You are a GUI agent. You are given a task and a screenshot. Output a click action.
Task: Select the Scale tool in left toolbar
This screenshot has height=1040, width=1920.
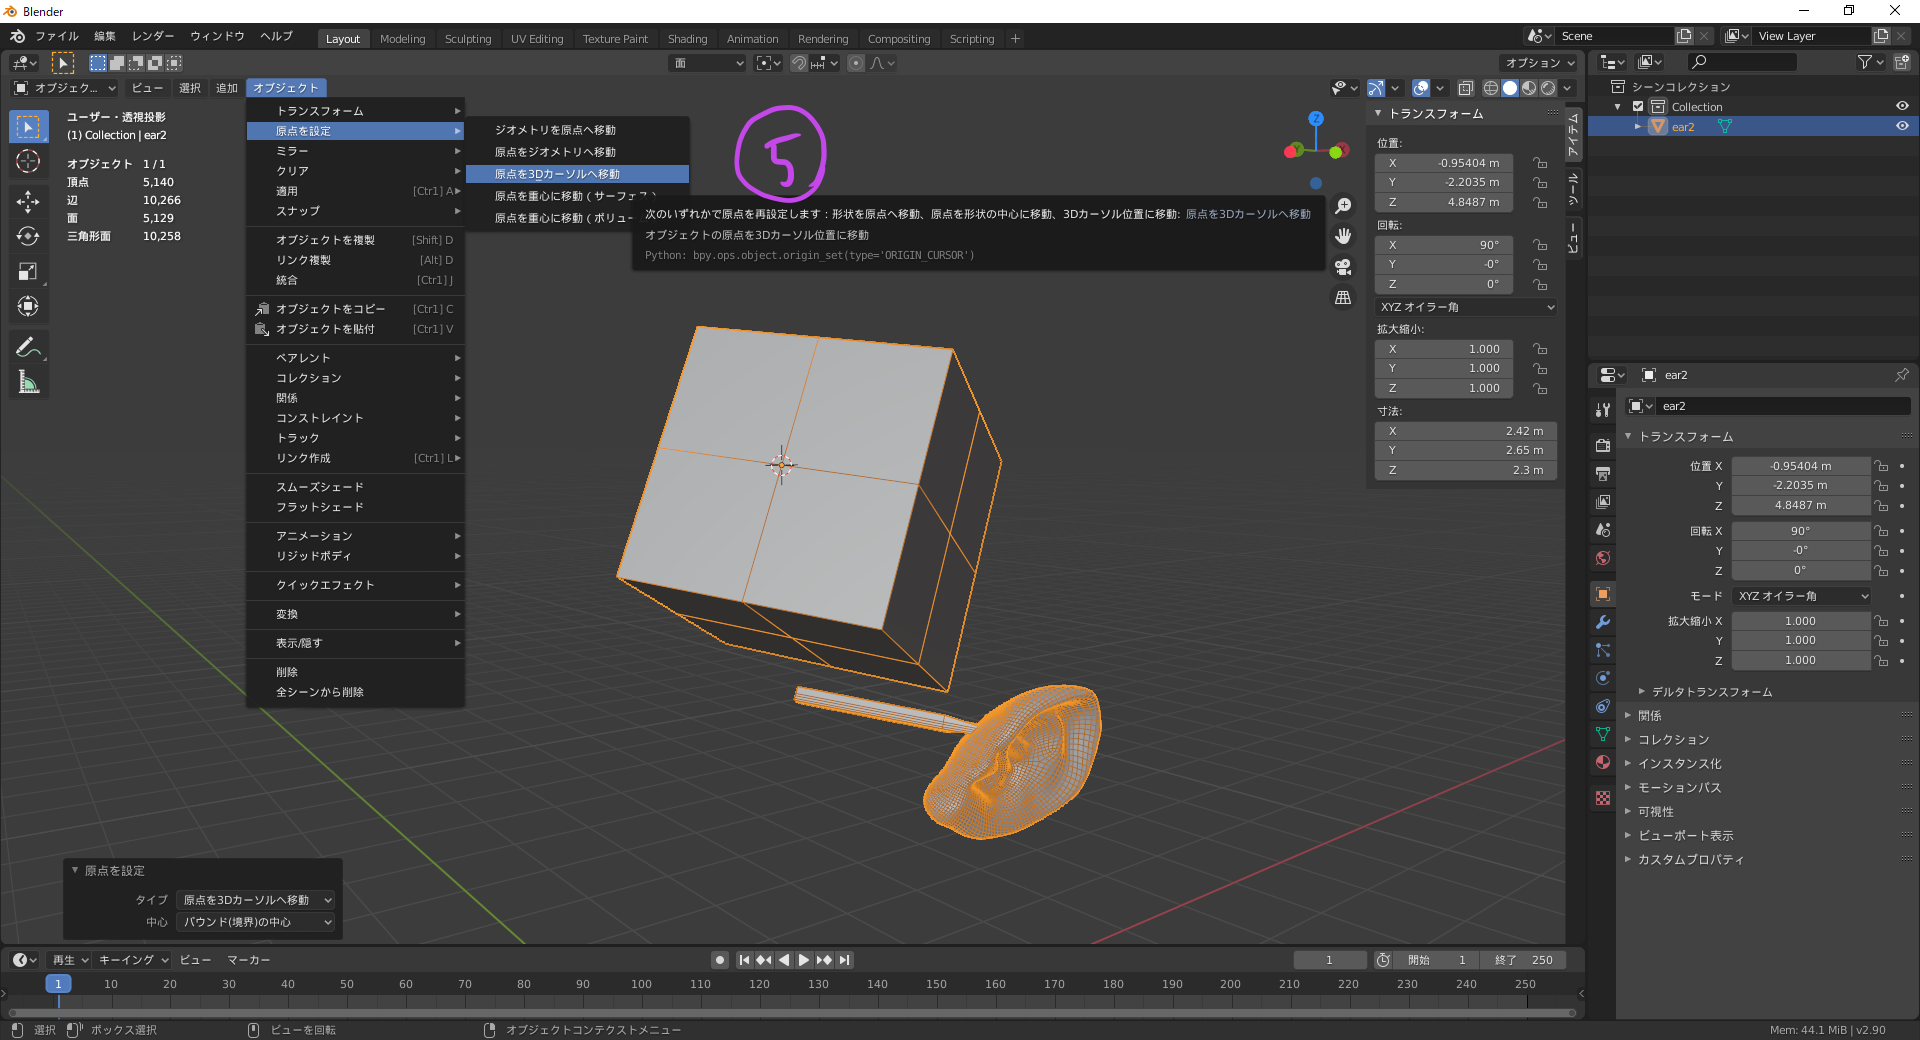(x=28, y=271)
